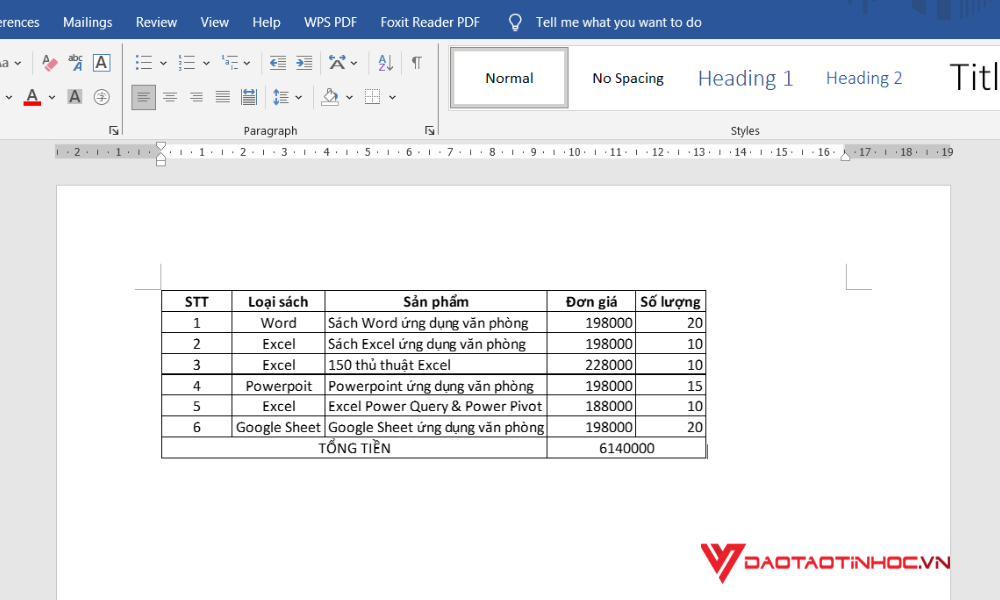Toggle the Show/Hide paragraph marks icon

416,61
